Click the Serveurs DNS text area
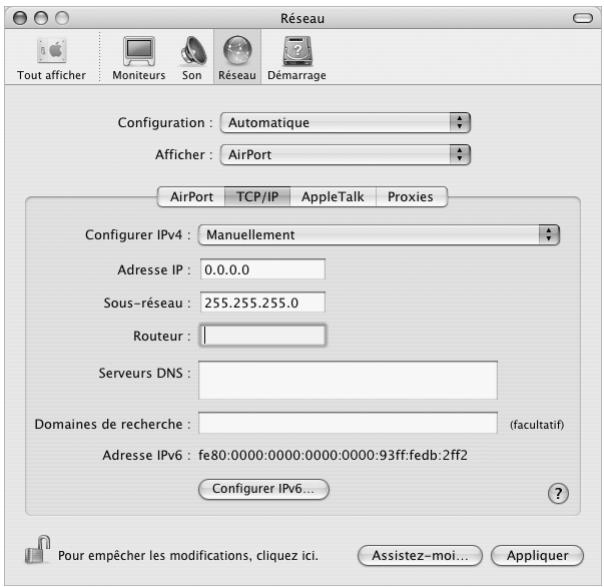This screenshot has width=604, height=587. (348, 380)
